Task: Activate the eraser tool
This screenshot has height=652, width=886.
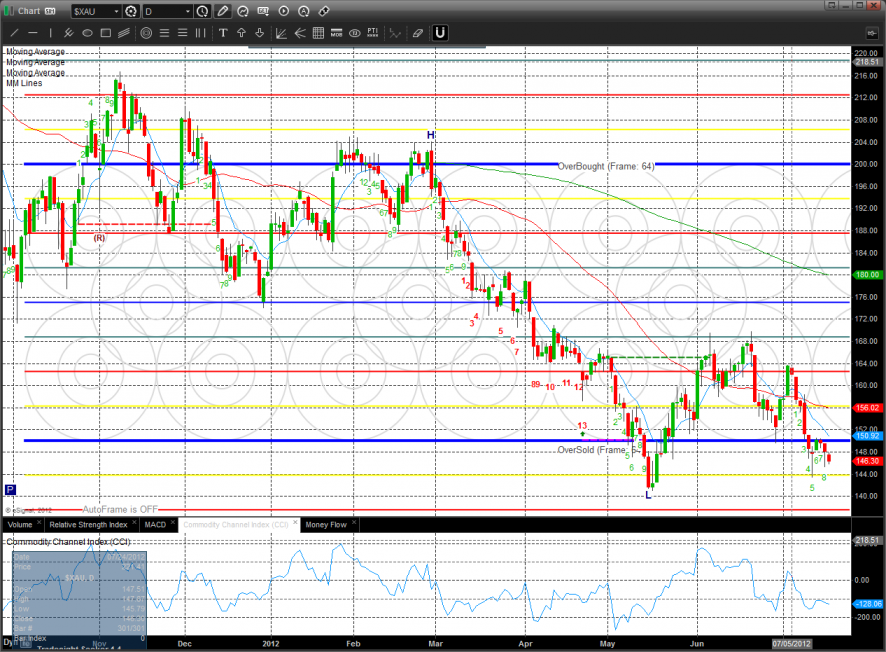Action: click(417, 33)
